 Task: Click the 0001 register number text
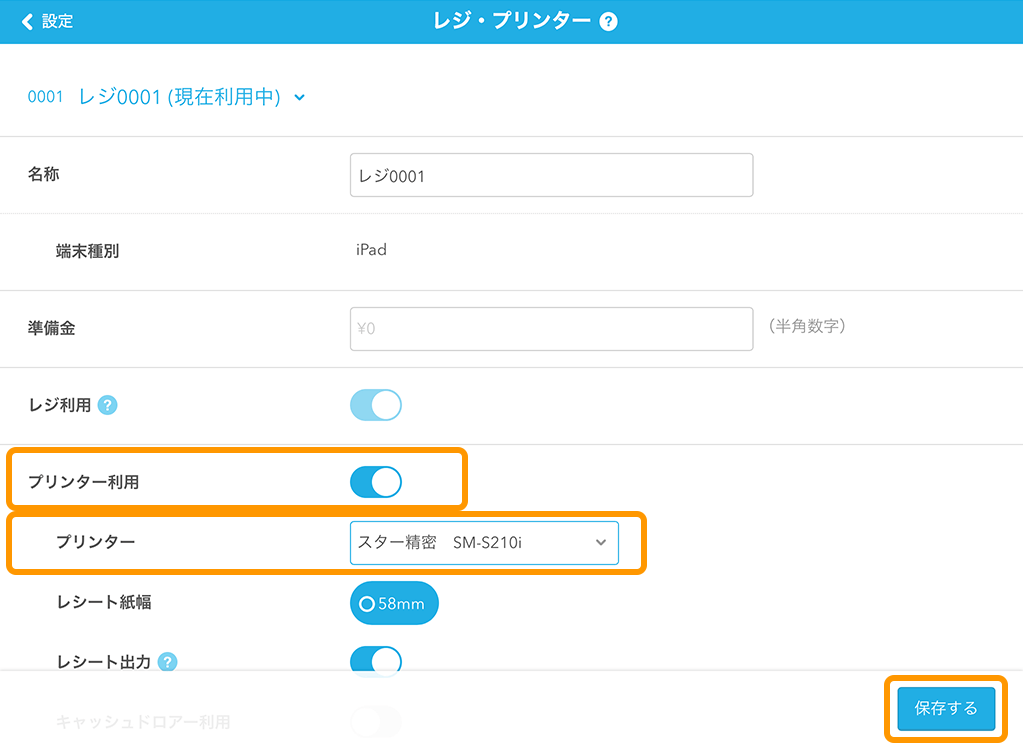point(45,97)
